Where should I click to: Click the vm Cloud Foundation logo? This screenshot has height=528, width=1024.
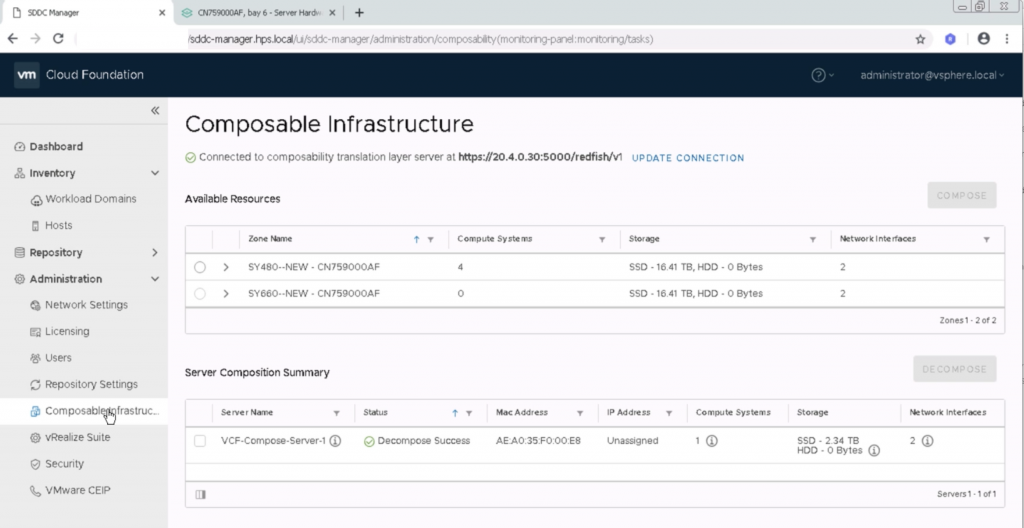point(27,75)
